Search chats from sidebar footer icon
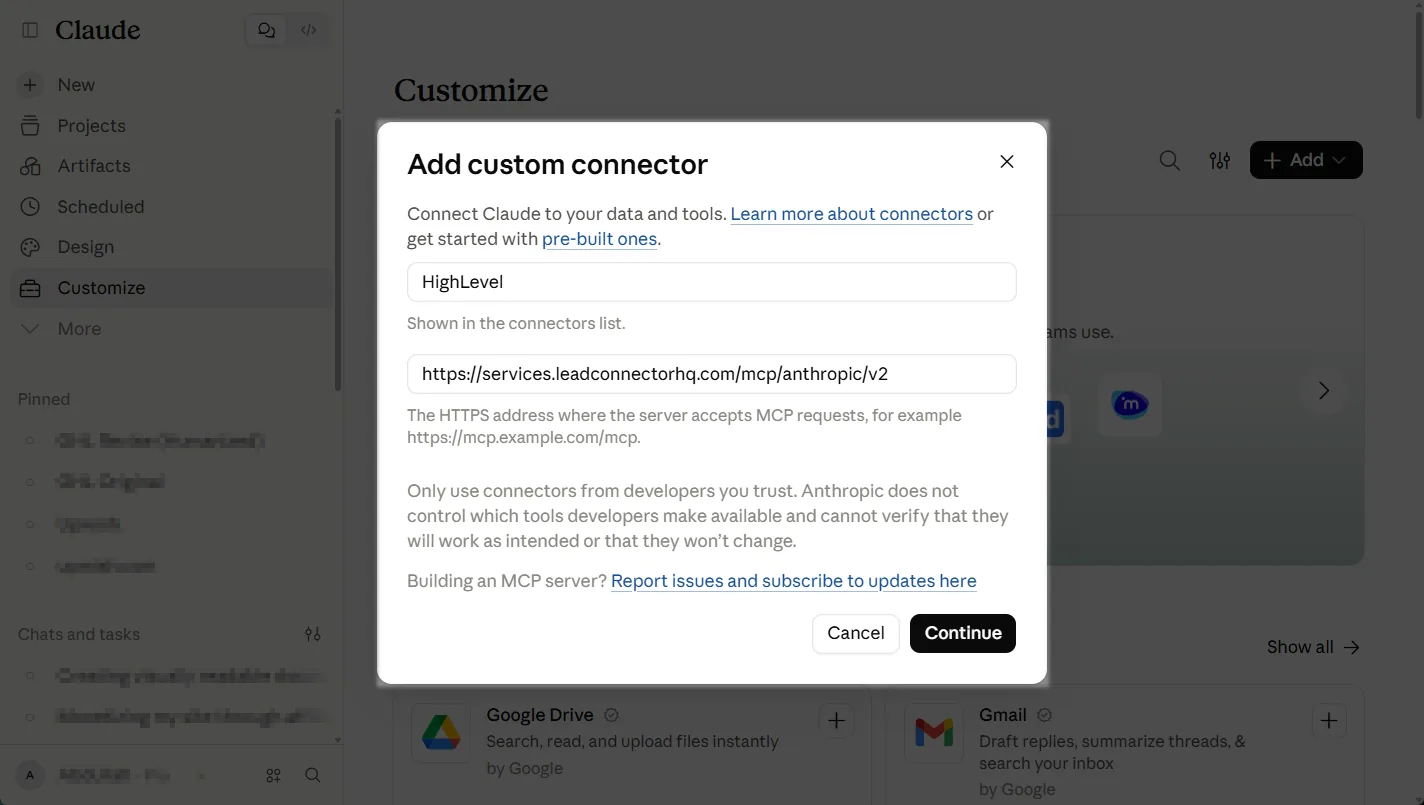The width and height of the screenshot is (1424, 805). coord(313,775)
